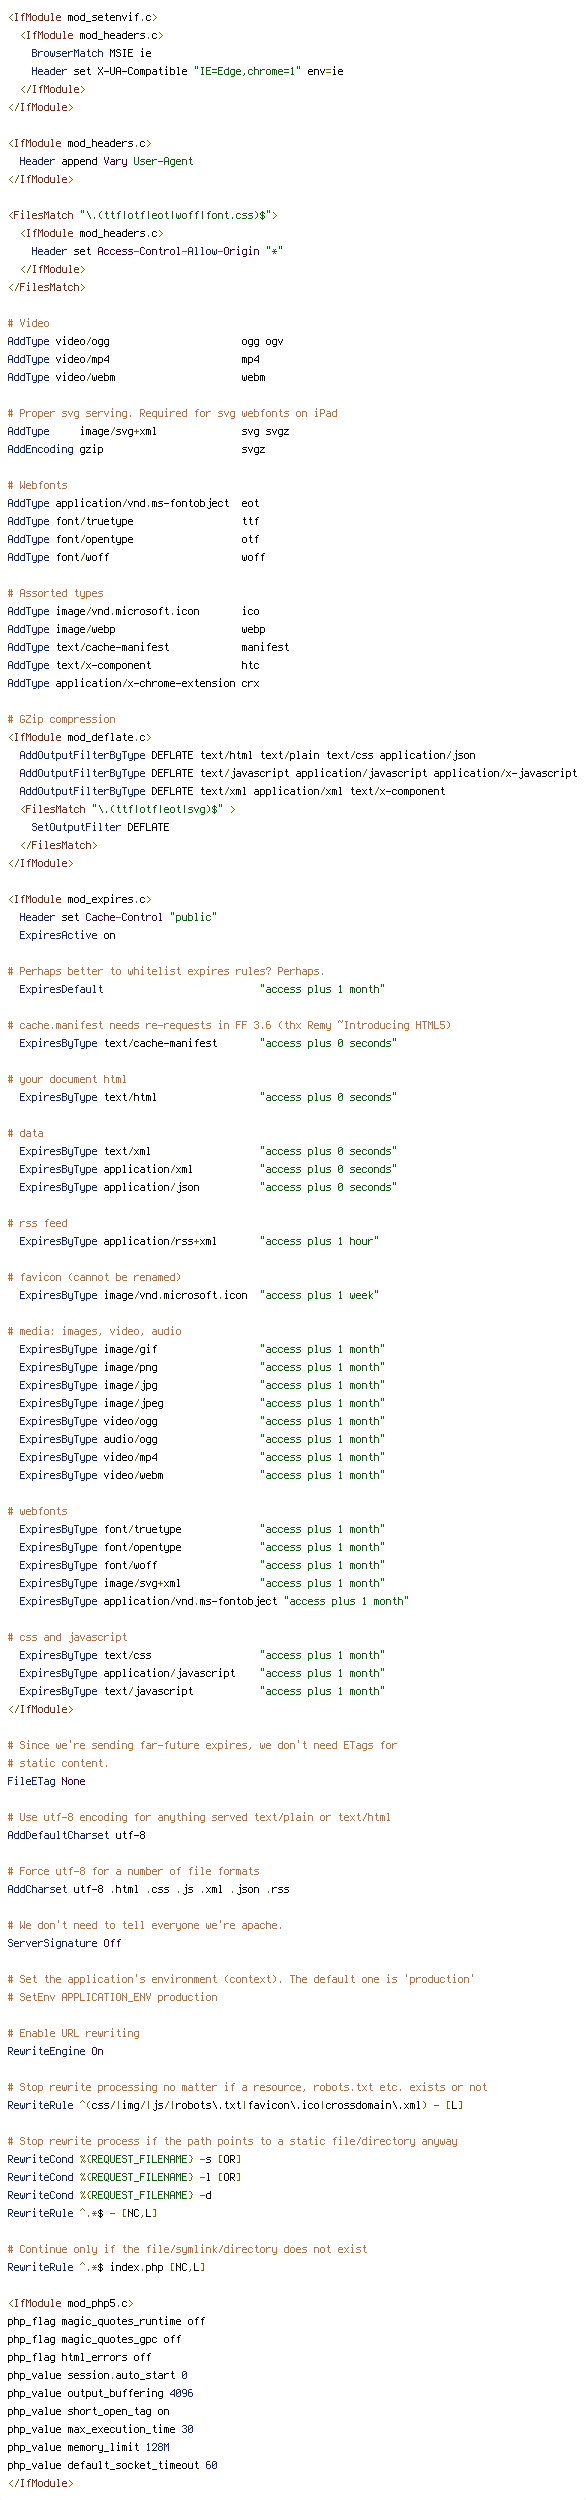Viewport: 586px width, 2500px height.
Task: Click the "AddType application/x-chrome-extension crx" line
Action: point(133,683)
